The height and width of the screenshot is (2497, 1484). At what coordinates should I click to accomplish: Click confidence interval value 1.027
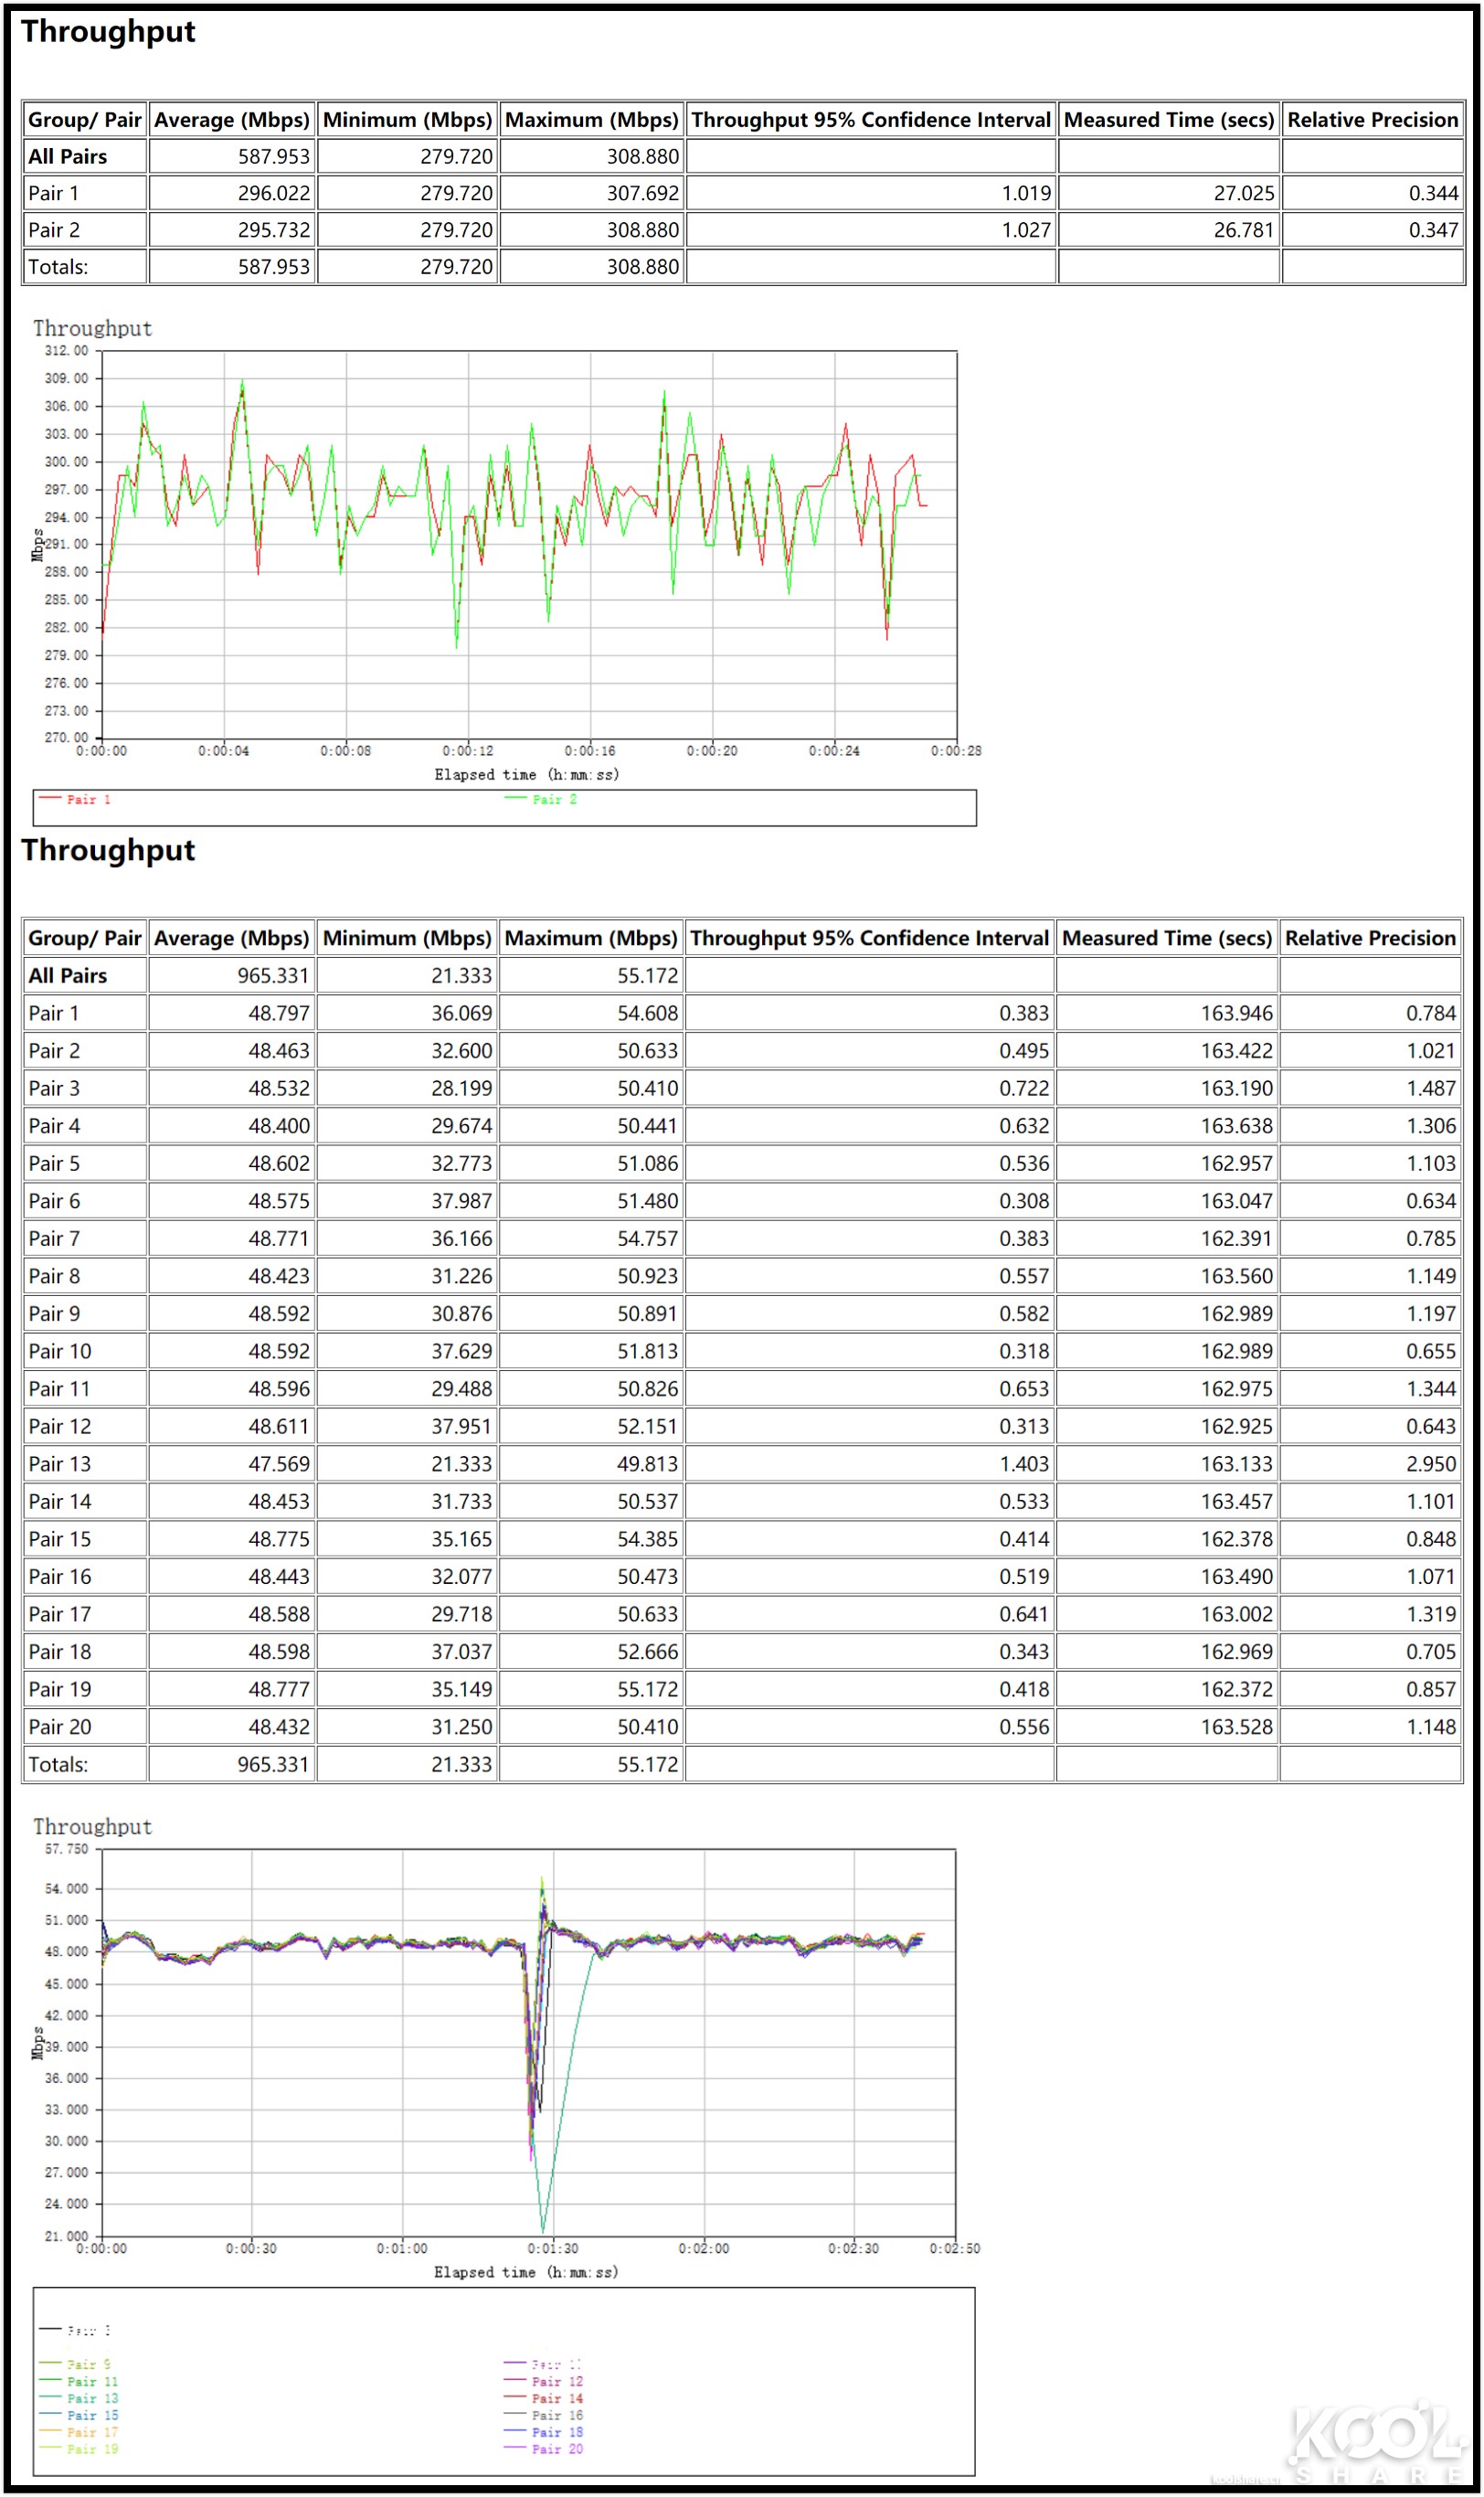(1026, 230)
